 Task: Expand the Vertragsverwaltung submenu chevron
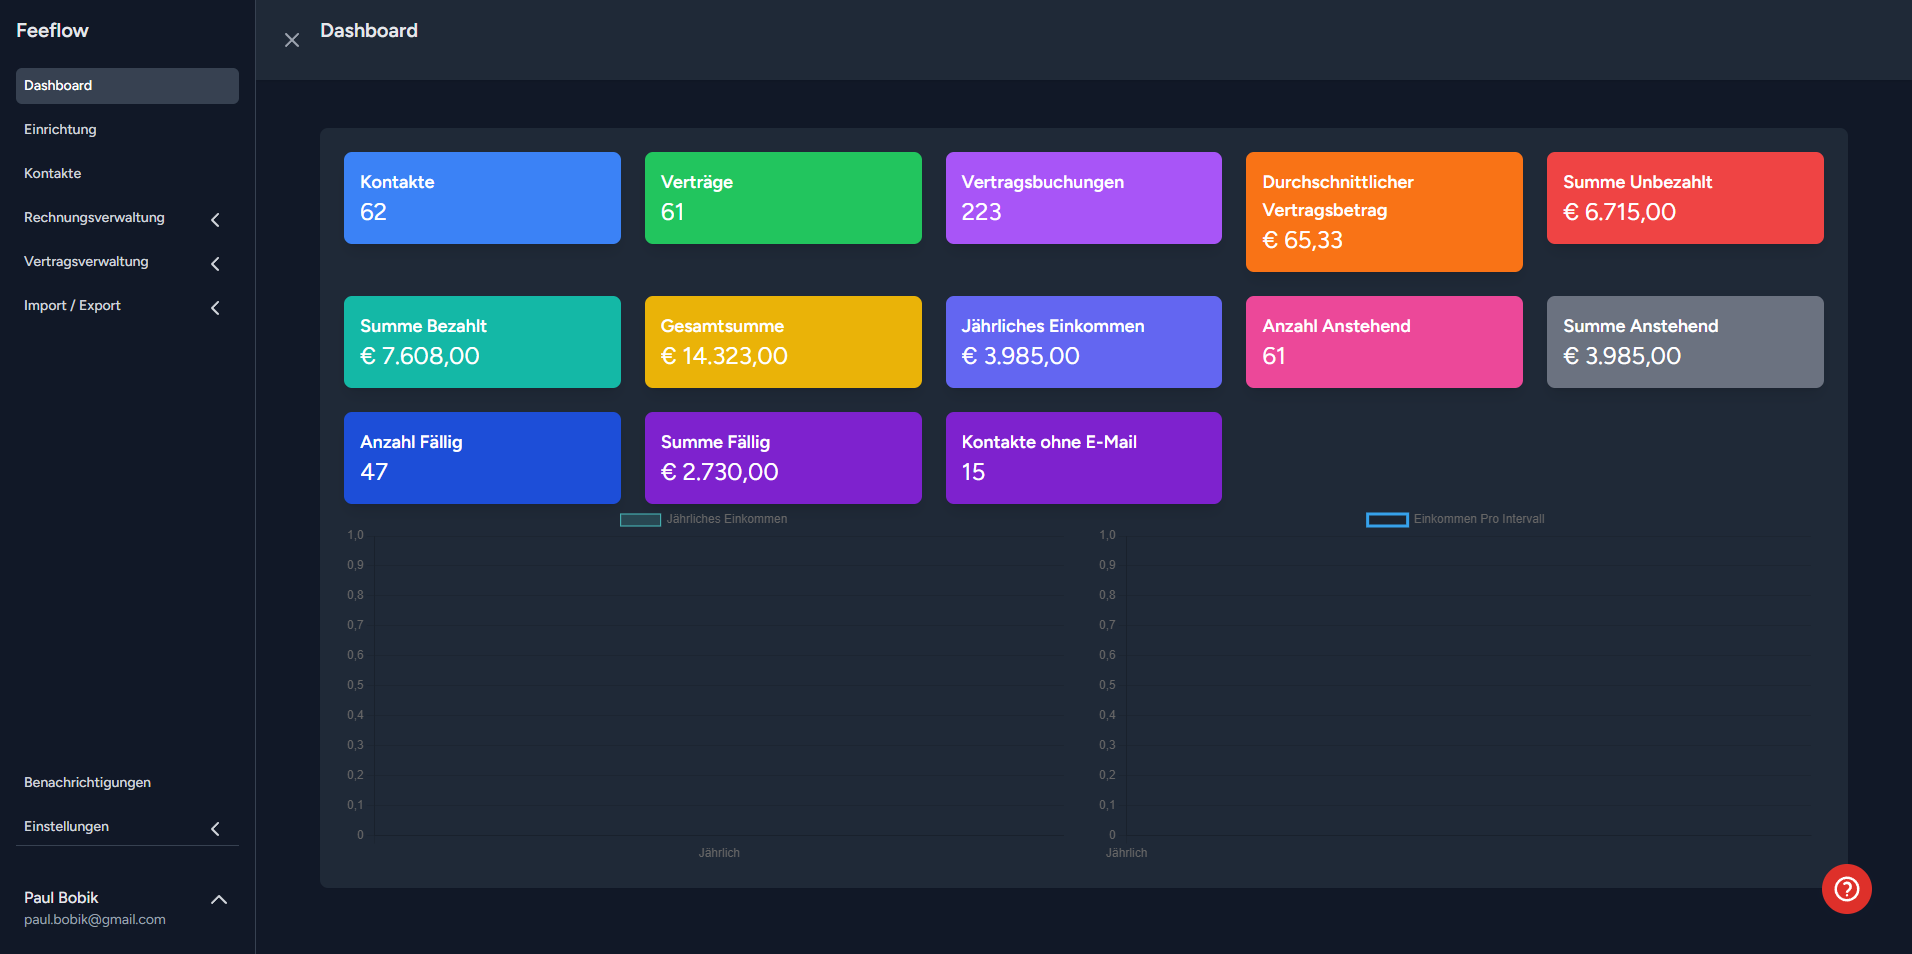click(x=215, y=264)
